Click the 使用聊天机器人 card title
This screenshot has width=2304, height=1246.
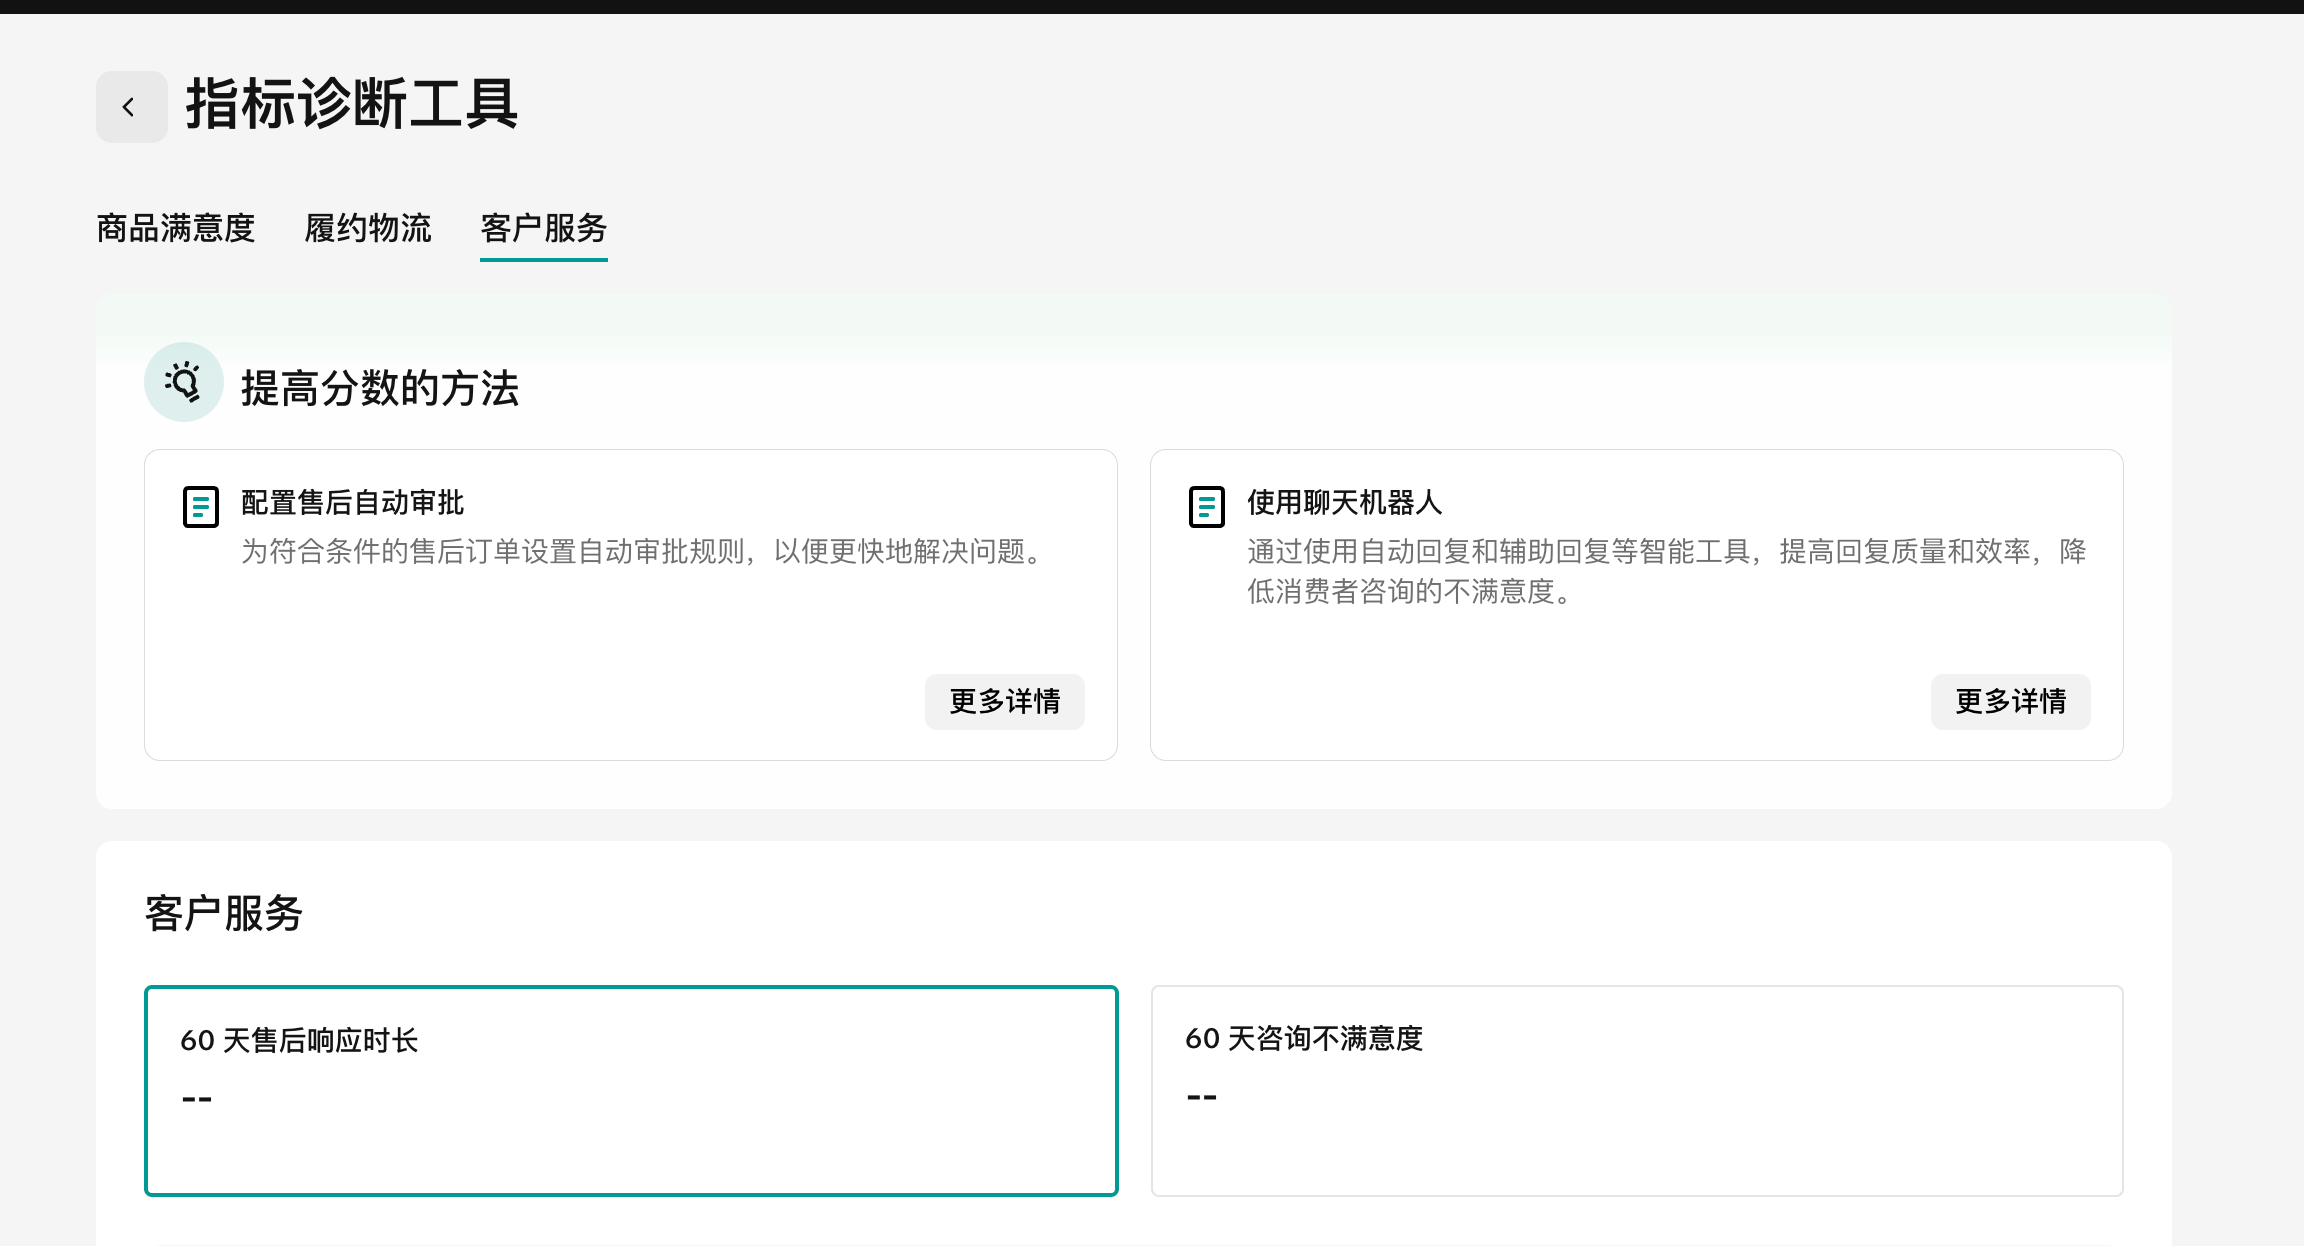pyautogui.click(x=1344, y=502)
